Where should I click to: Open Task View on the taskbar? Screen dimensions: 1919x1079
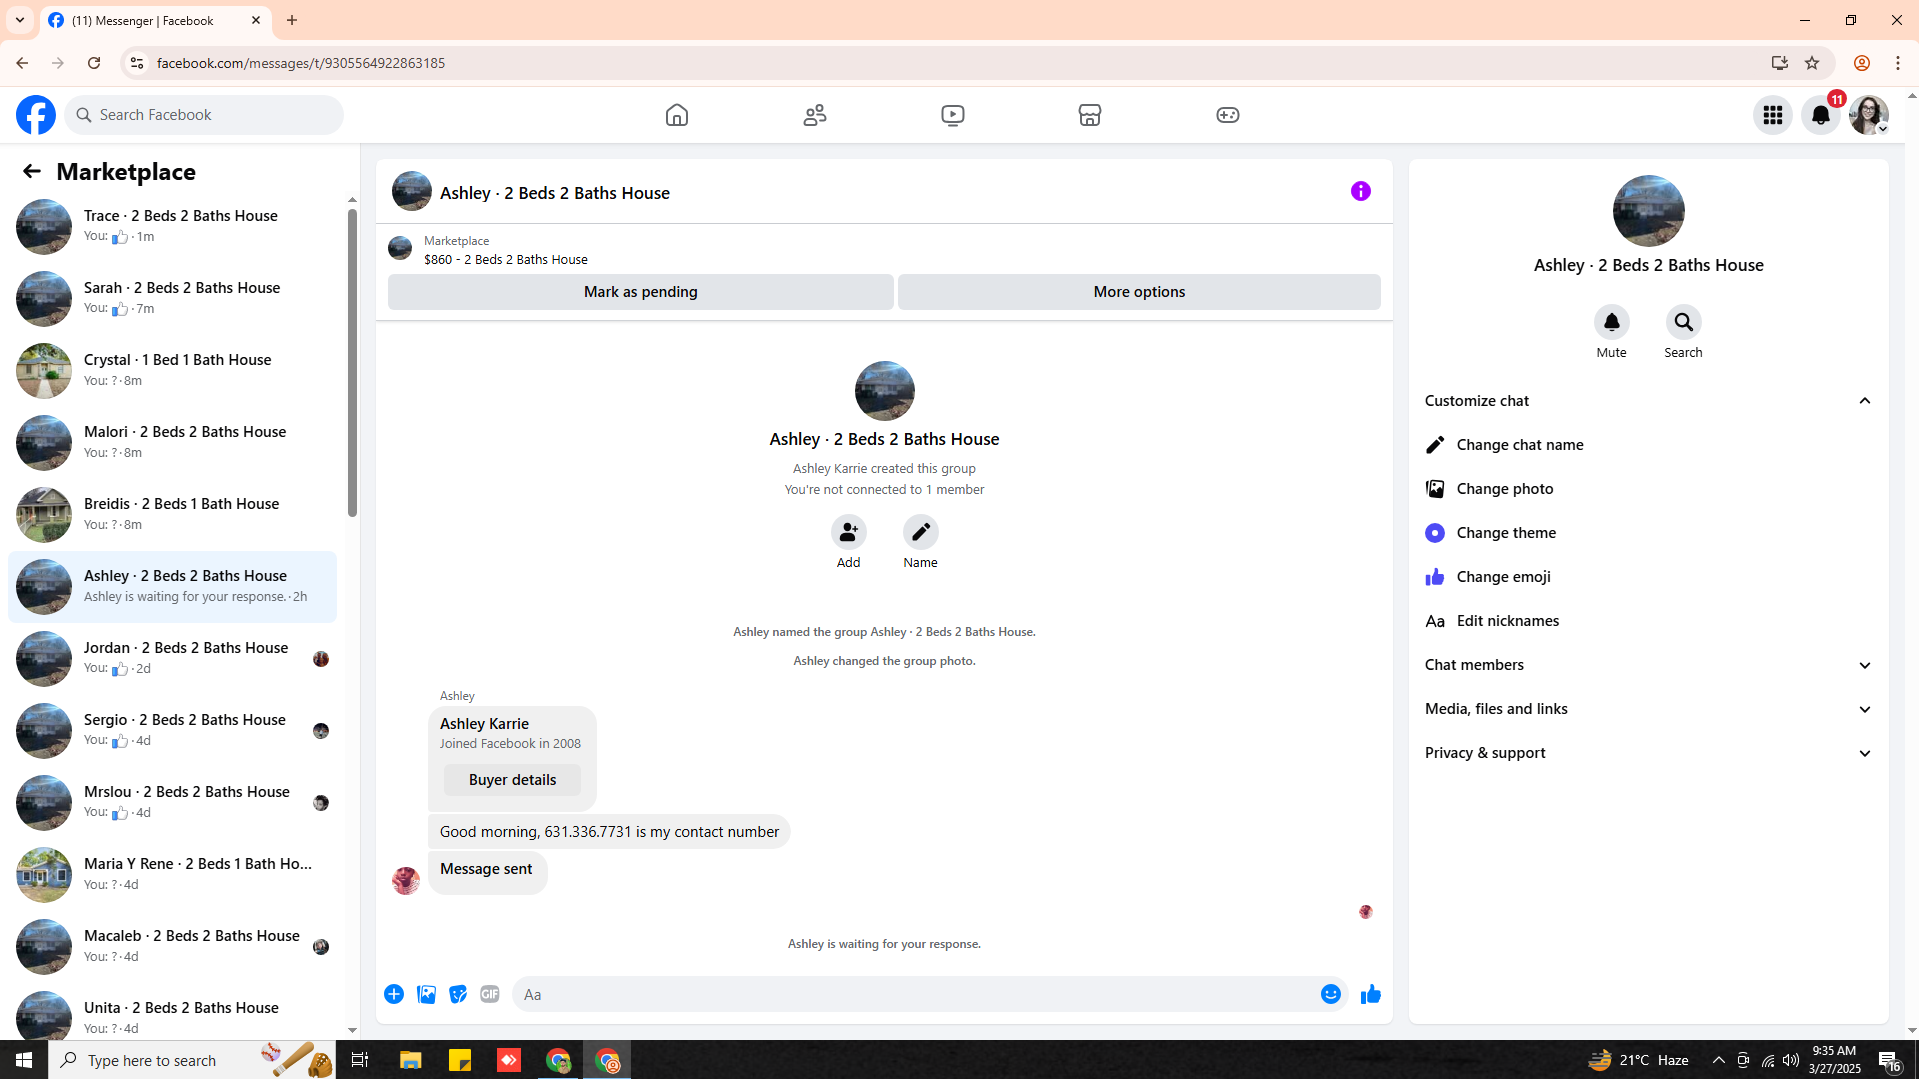click(360, 1060)
